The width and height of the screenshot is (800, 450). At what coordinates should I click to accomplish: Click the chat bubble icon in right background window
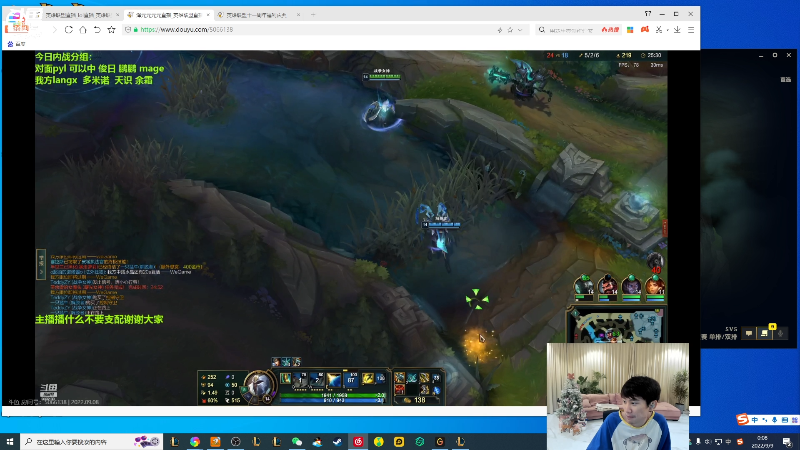[x=748, y=333]
